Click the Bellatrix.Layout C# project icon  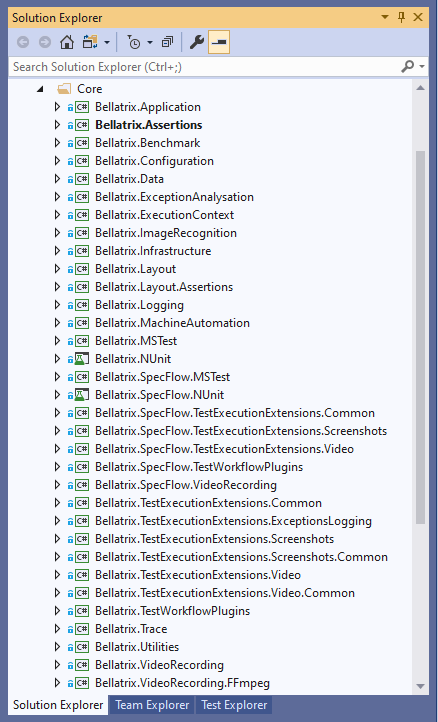(82, 269)
